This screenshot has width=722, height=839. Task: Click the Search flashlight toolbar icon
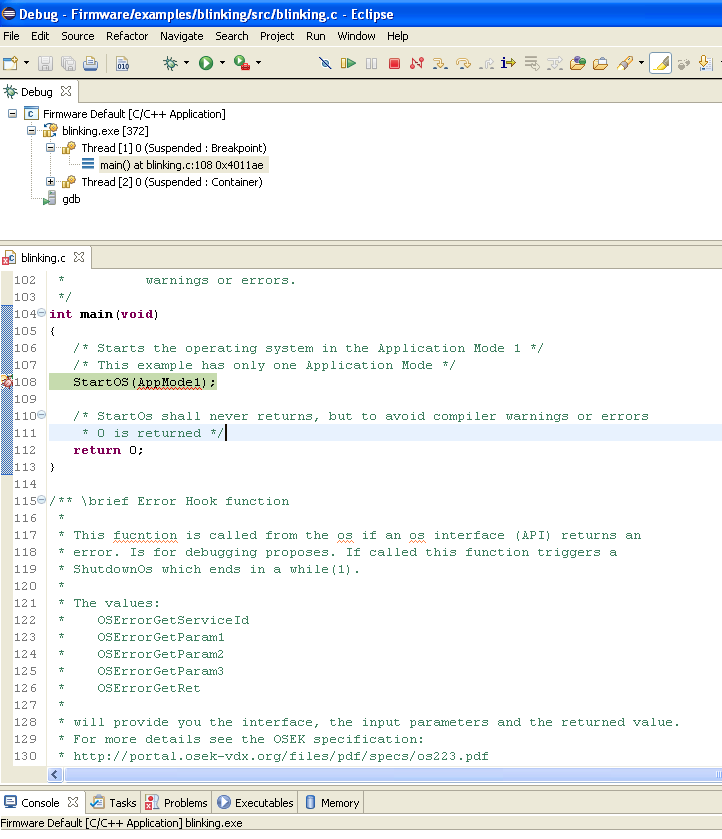click(x=625, y=64)
